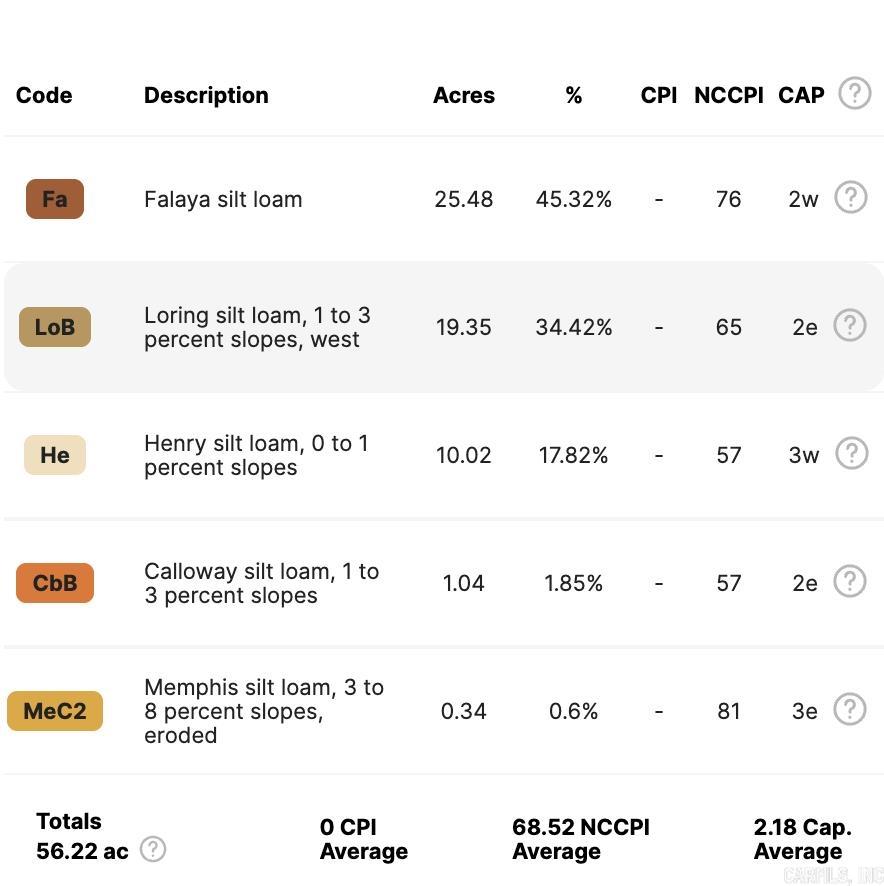Click help icon on Loring silt loam row
This screenshot has width=884, height=886.
[850, 325]
